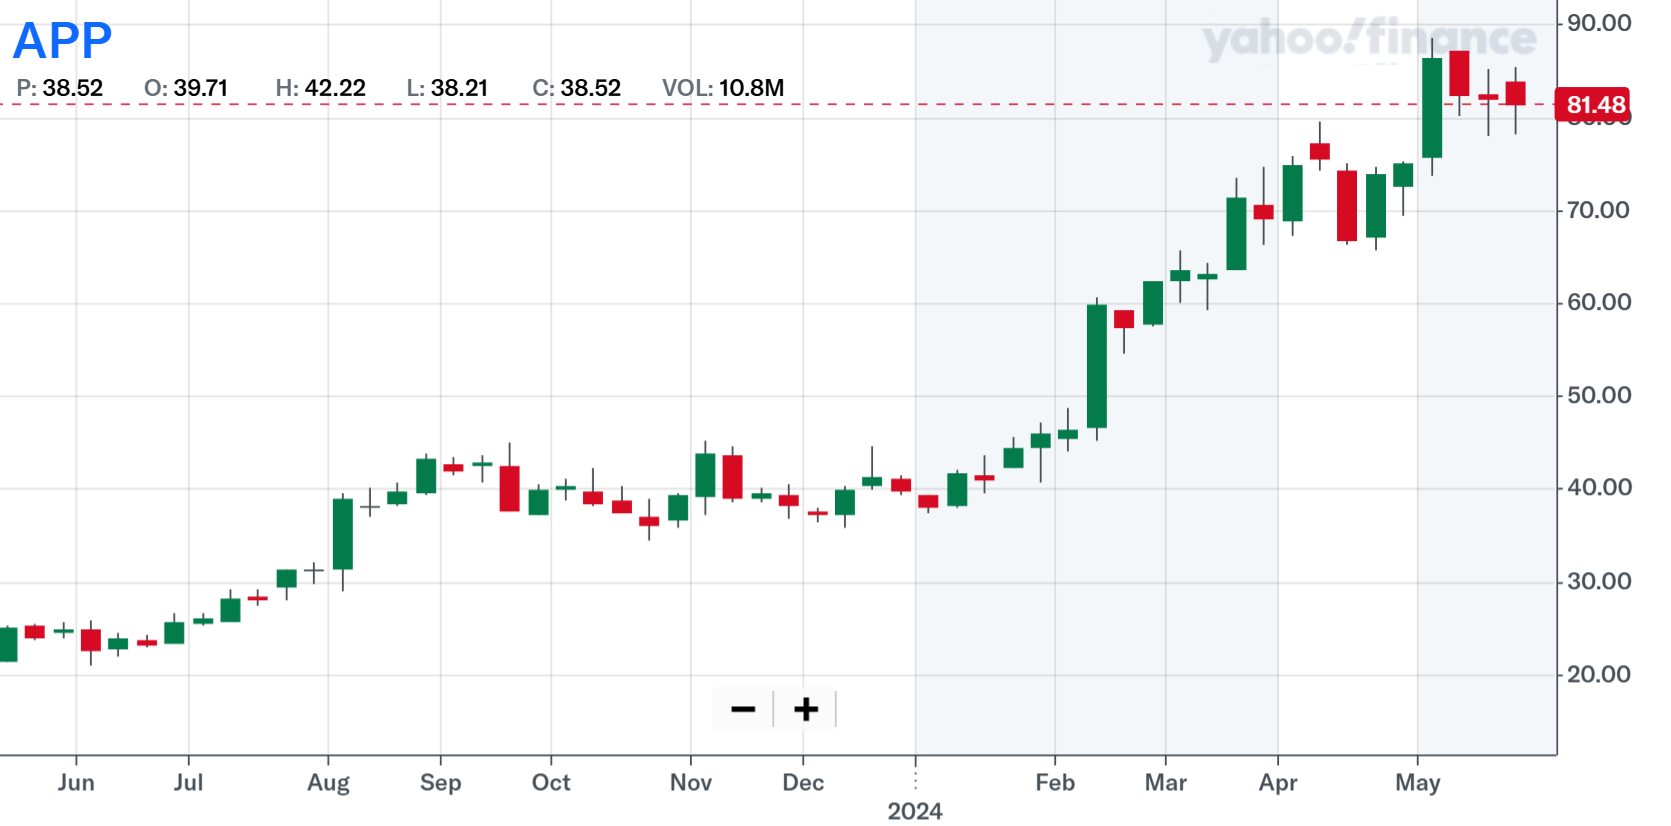This screenshot has height=826, width=1671.
Task: Select the Jun label on time axis
Action: point(76,782)
